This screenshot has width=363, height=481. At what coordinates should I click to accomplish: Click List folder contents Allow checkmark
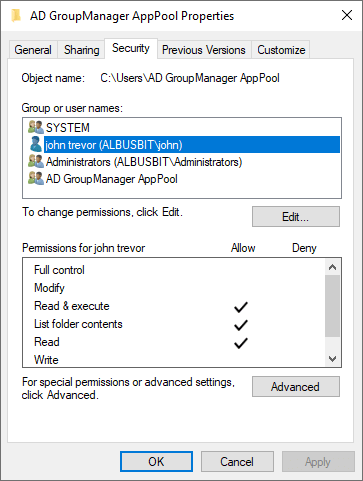click(241, 325)
